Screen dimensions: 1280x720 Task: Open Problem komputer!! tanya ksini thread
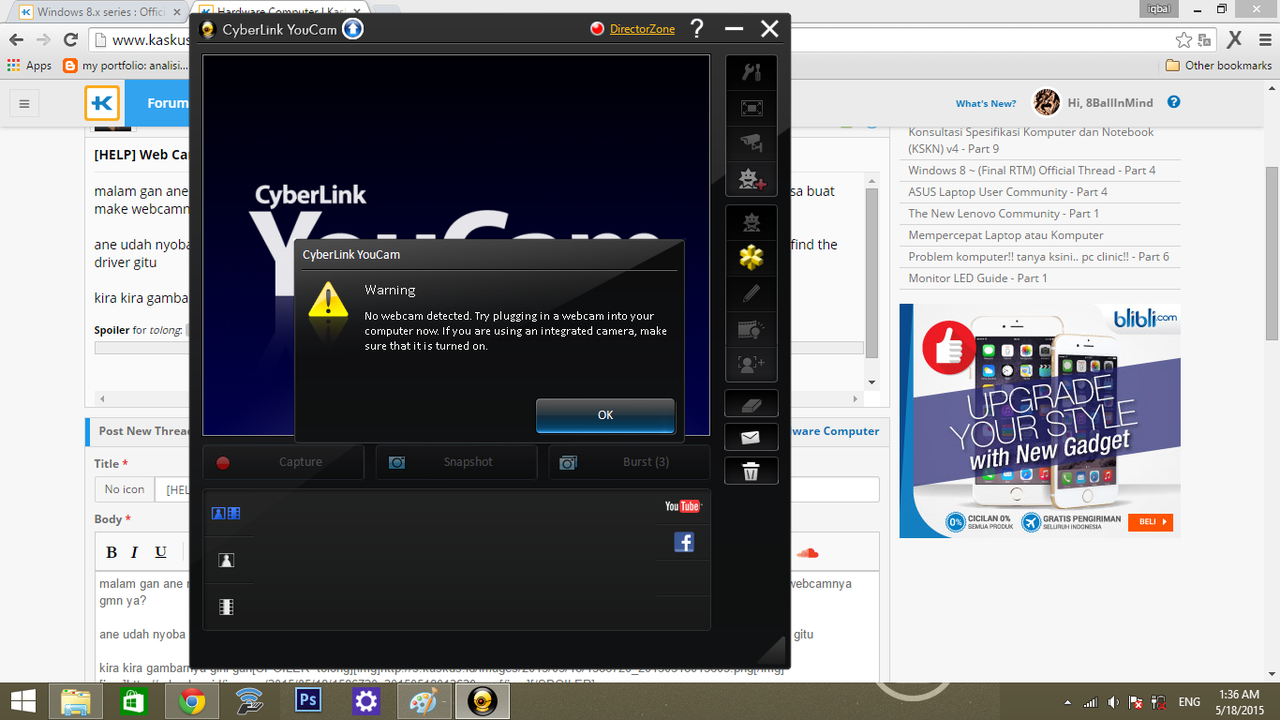[1039, 256]
